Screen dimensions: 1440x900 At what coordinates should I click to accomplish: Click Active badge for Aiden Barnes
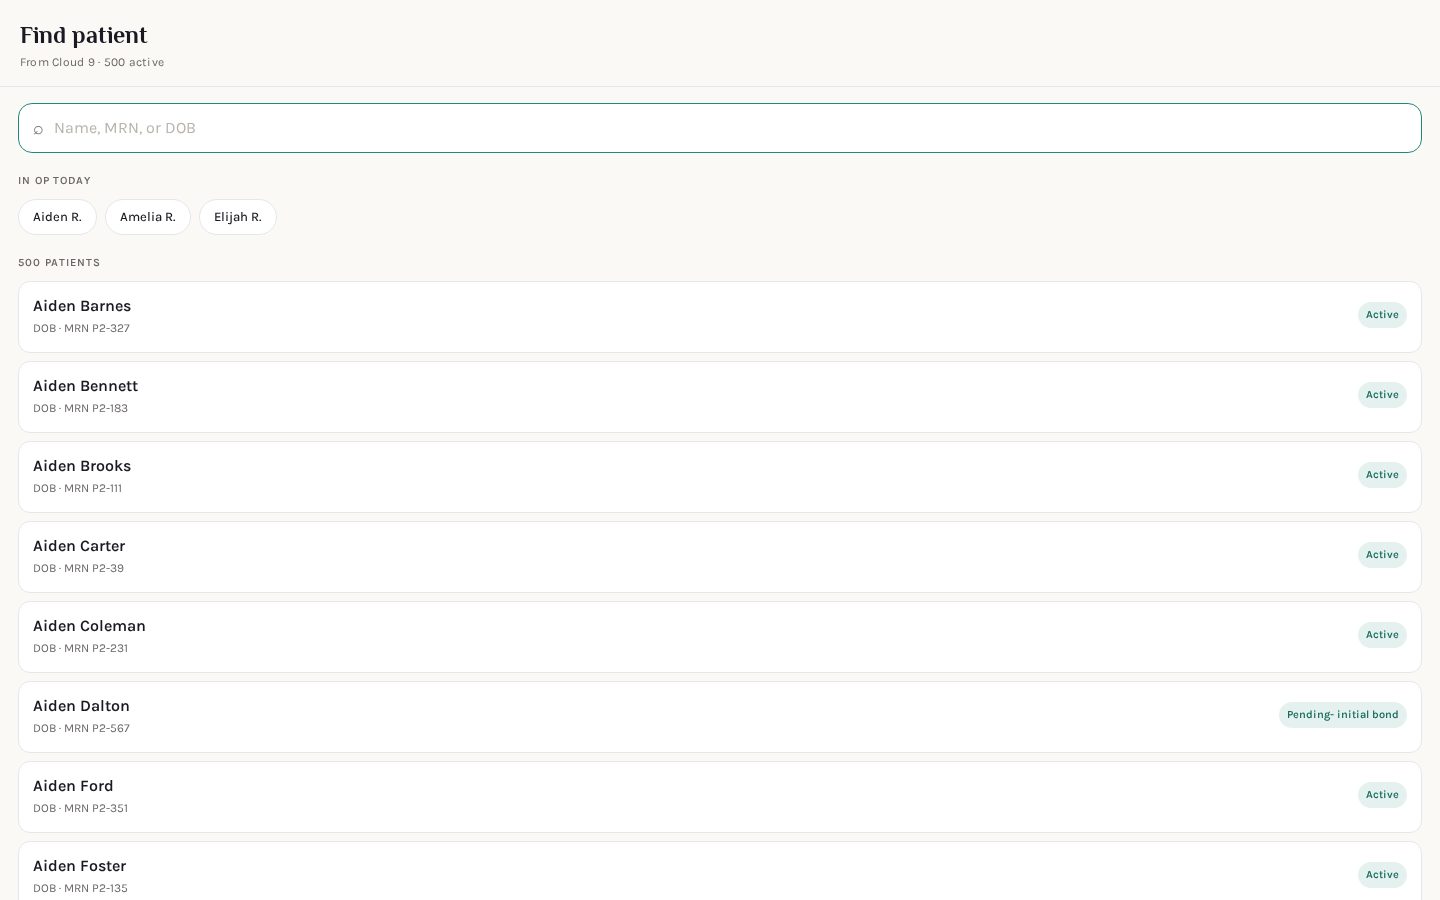click(1382, 315)
